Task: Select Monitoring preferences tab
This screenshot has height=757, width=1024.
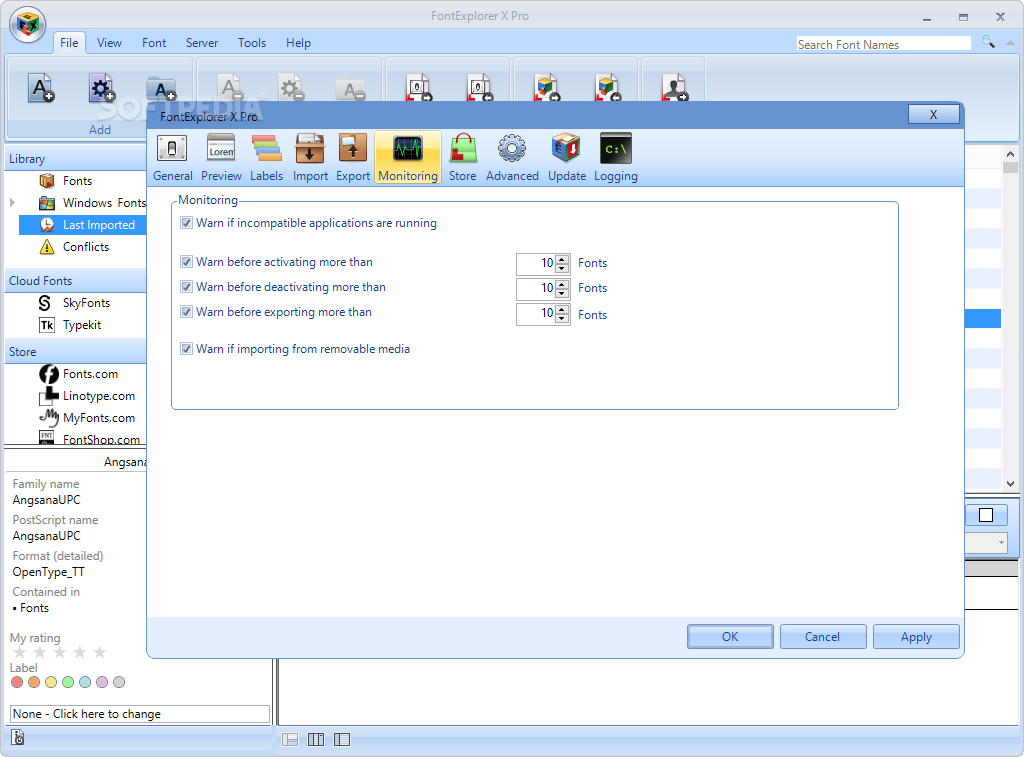Action: click(x=408, y=157)
